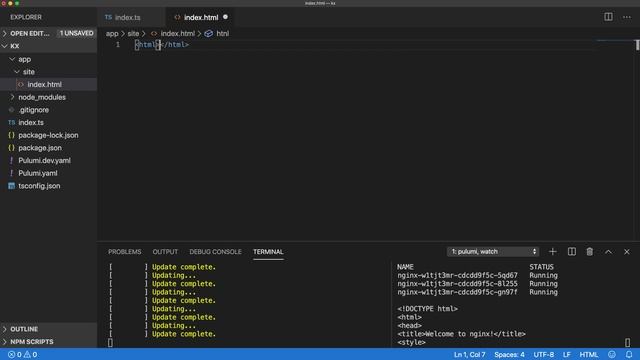This screenshot has width=640, height=360.
Task: Open package-lock.json file
Action: (x=49, y=135)
